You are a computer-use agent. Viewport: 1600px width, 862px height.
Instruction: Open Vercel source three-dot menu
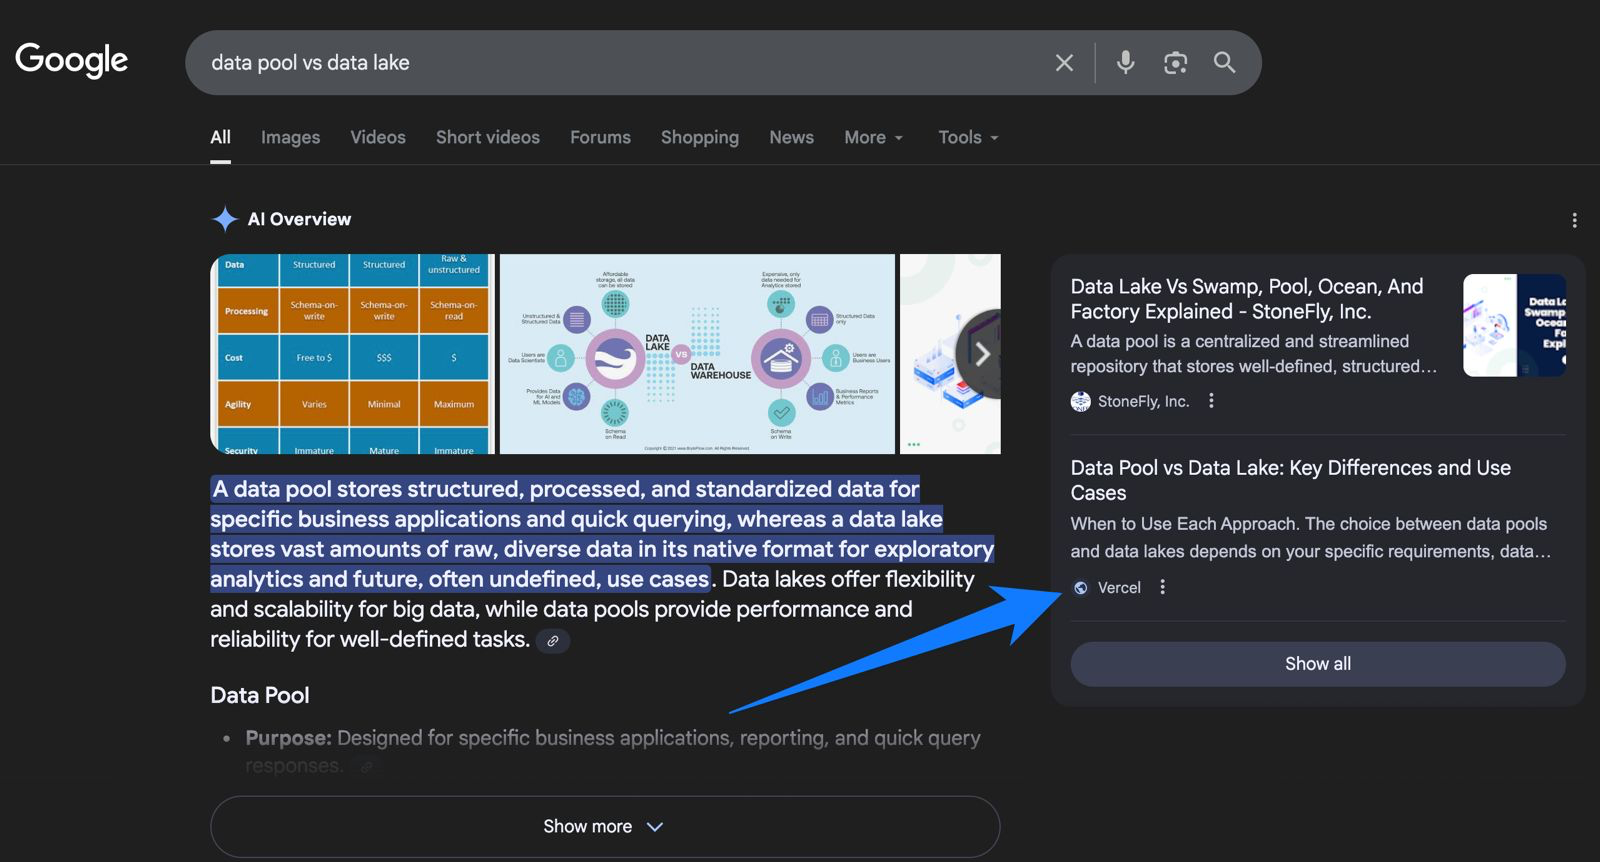pyautogui.click(x=1162, y=587)
